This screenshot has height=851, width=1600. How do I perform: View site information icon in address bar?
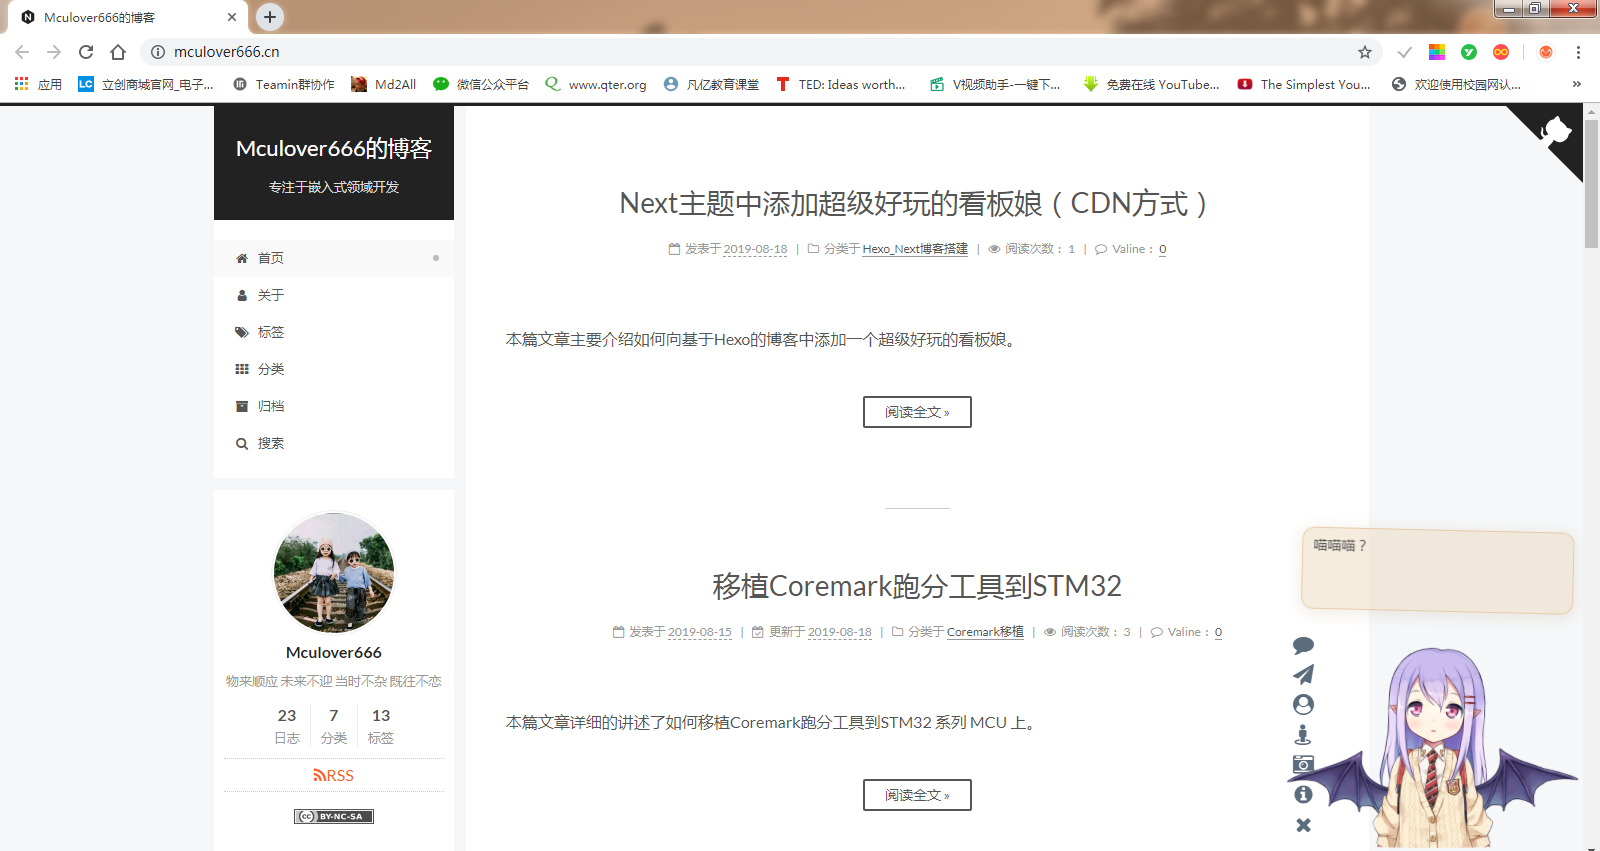pyautogui.click(x=158, y=52)
